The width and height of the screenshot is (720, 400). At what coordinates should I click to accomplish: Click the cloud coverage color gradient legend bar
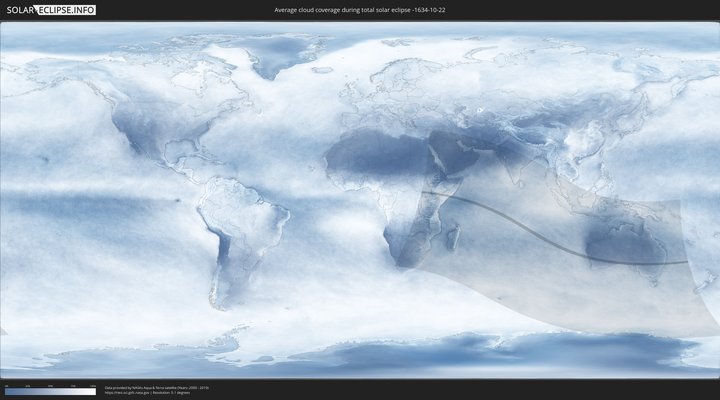[x=50, y=392]
